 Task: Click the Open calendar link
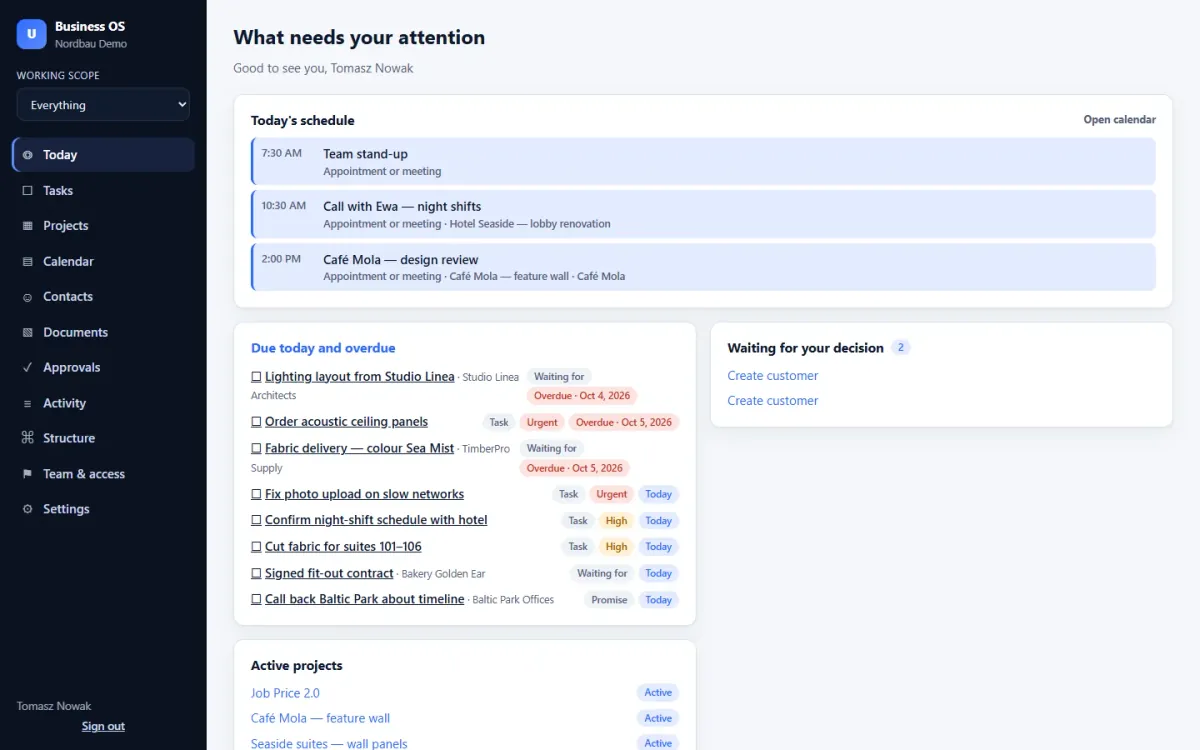[x=1119, y=120]
